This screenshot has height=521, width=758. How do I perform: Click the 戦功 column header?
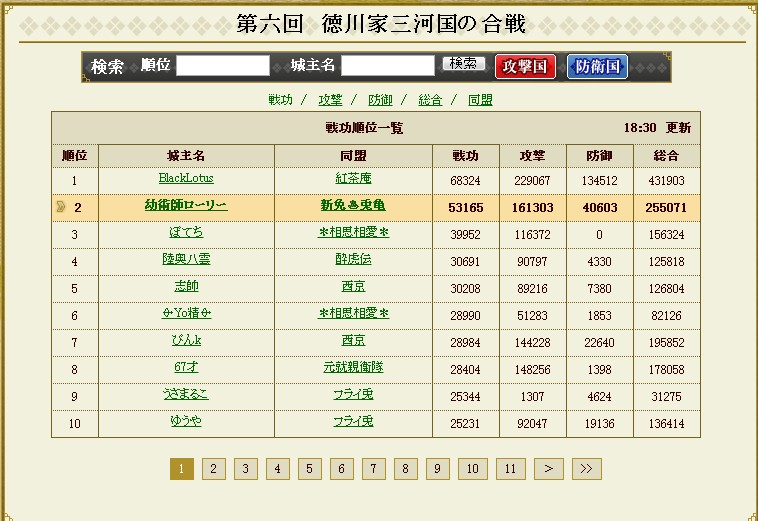pos(466,156)
